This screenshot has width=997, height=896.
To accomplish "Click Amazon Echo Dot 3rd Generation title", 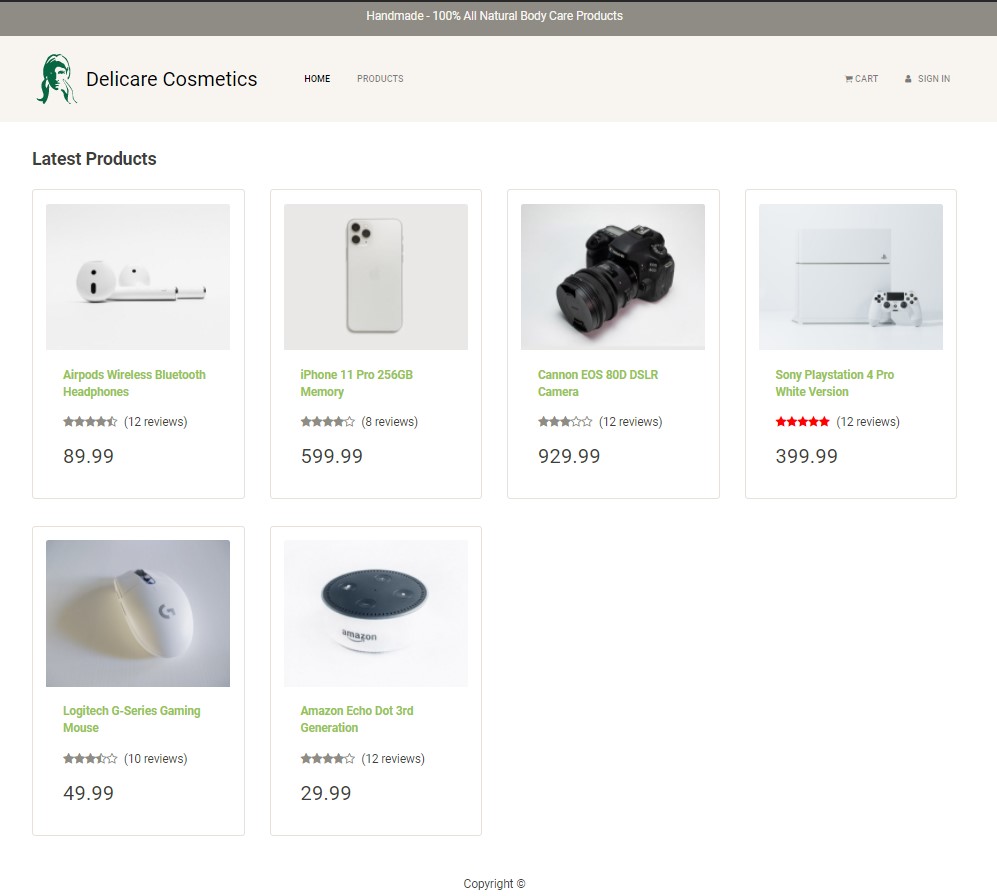I will pyautogui.click(x=357, y=719).
